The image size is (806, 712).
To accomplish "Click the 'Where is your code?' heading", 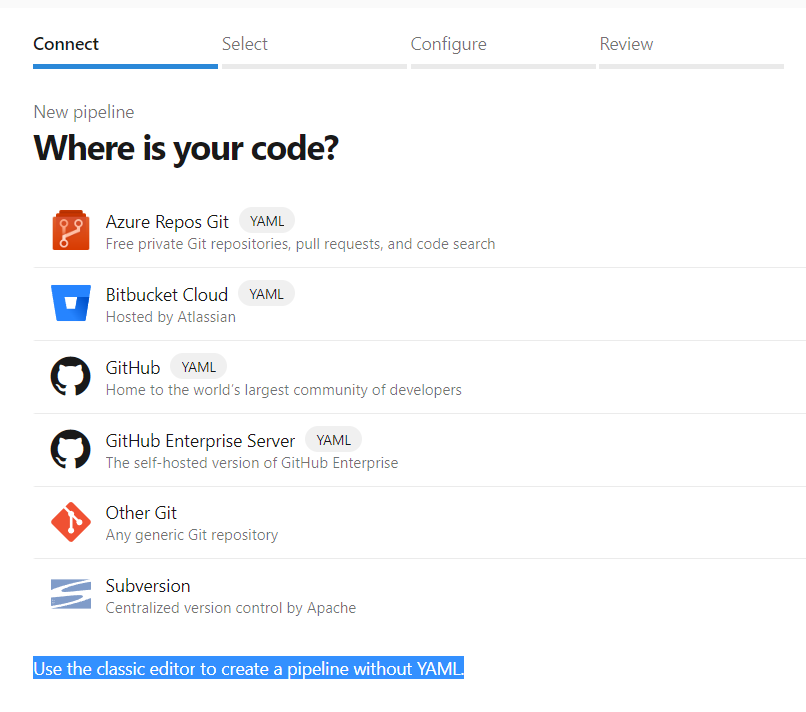I will [x=186, y=149].
